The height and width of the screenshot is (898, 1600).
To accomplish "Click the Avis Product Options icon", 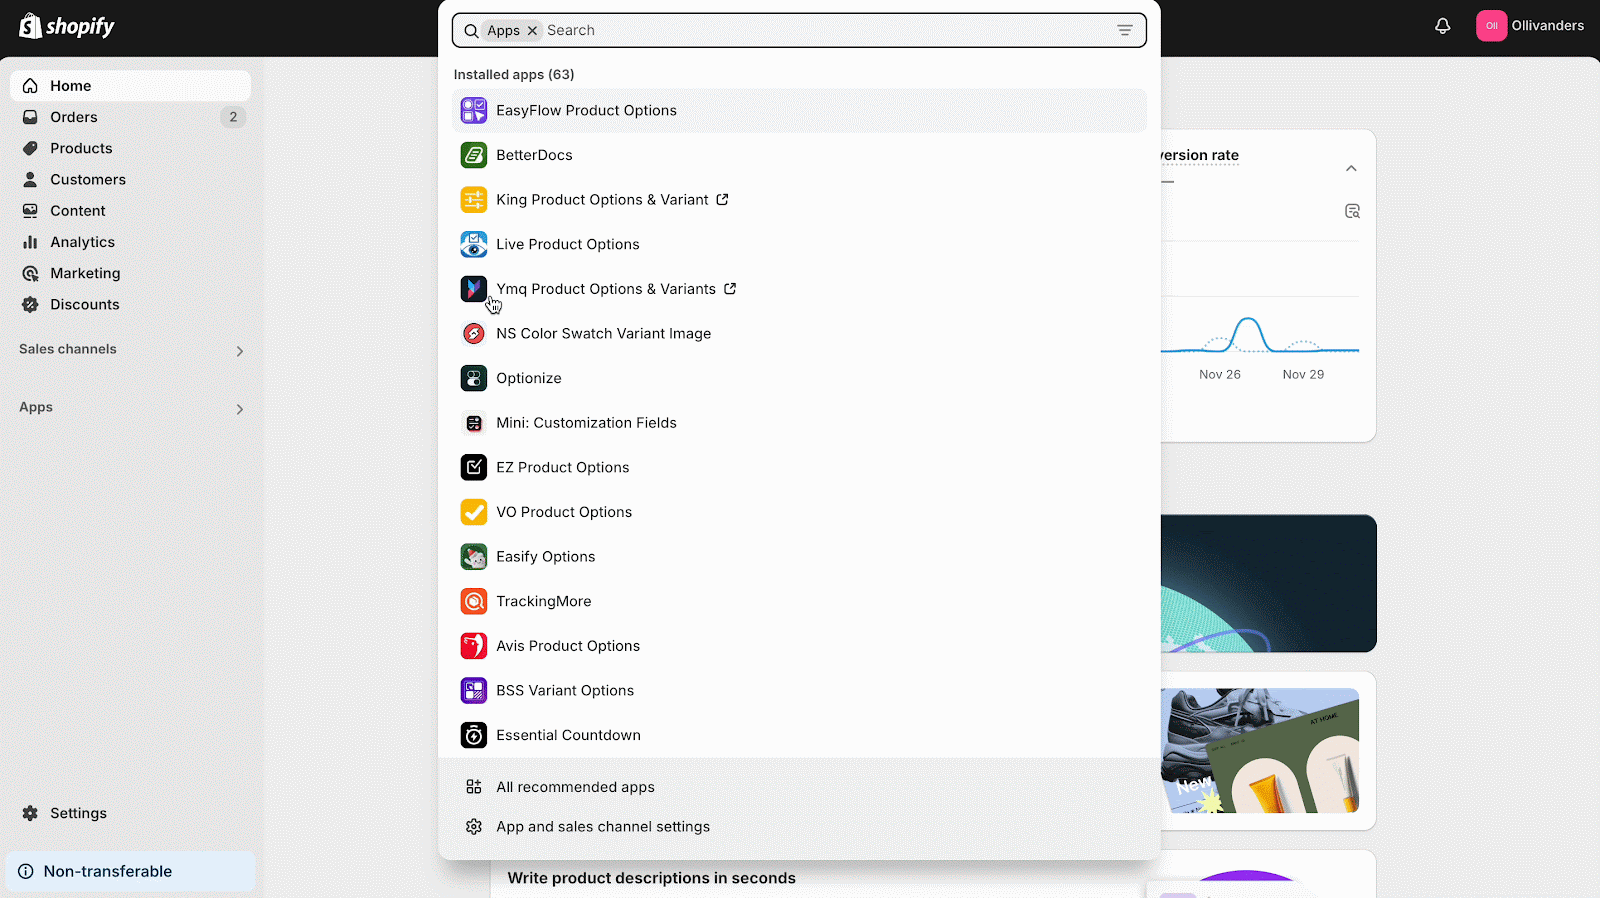I will [474, 646].
